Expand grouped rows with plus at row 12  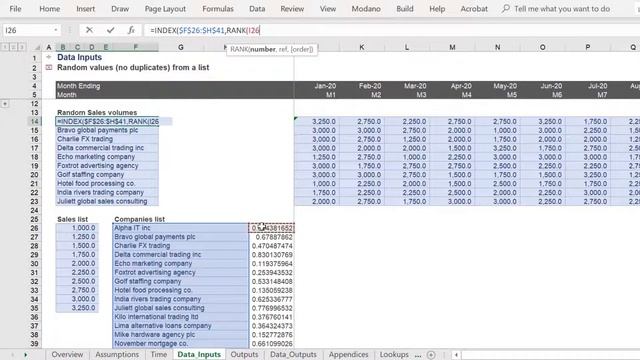coord(5,104)
